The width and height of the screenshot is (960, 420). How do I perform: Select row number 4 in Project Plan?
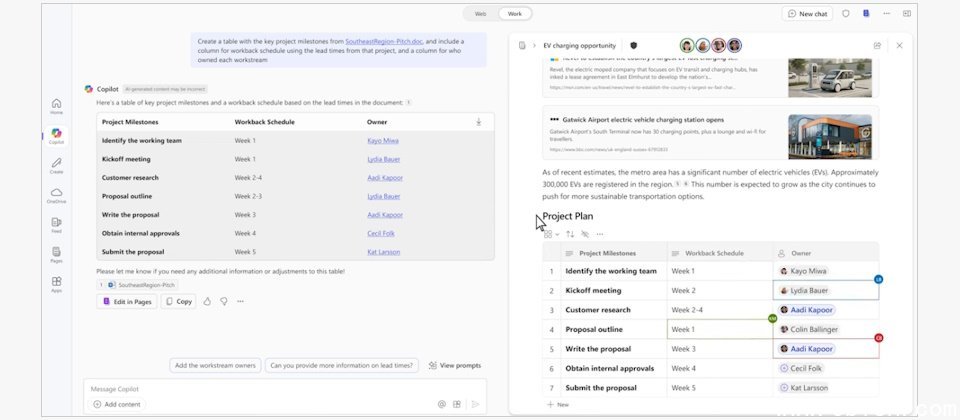552,329
